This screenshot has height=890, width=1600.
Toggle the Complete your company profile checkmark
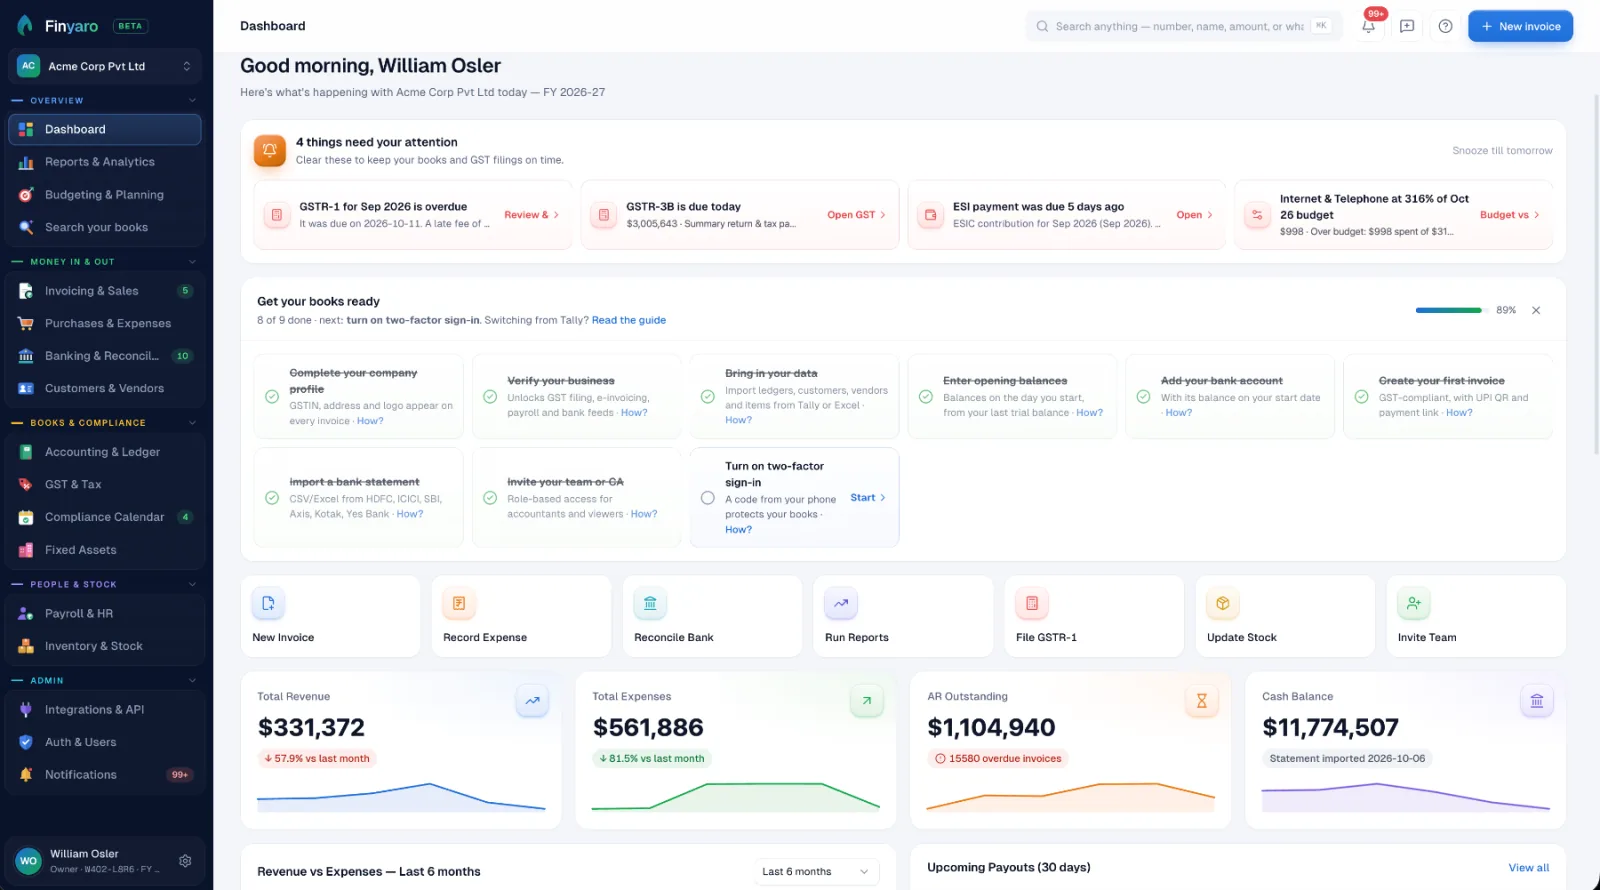[x=272, y=397]
